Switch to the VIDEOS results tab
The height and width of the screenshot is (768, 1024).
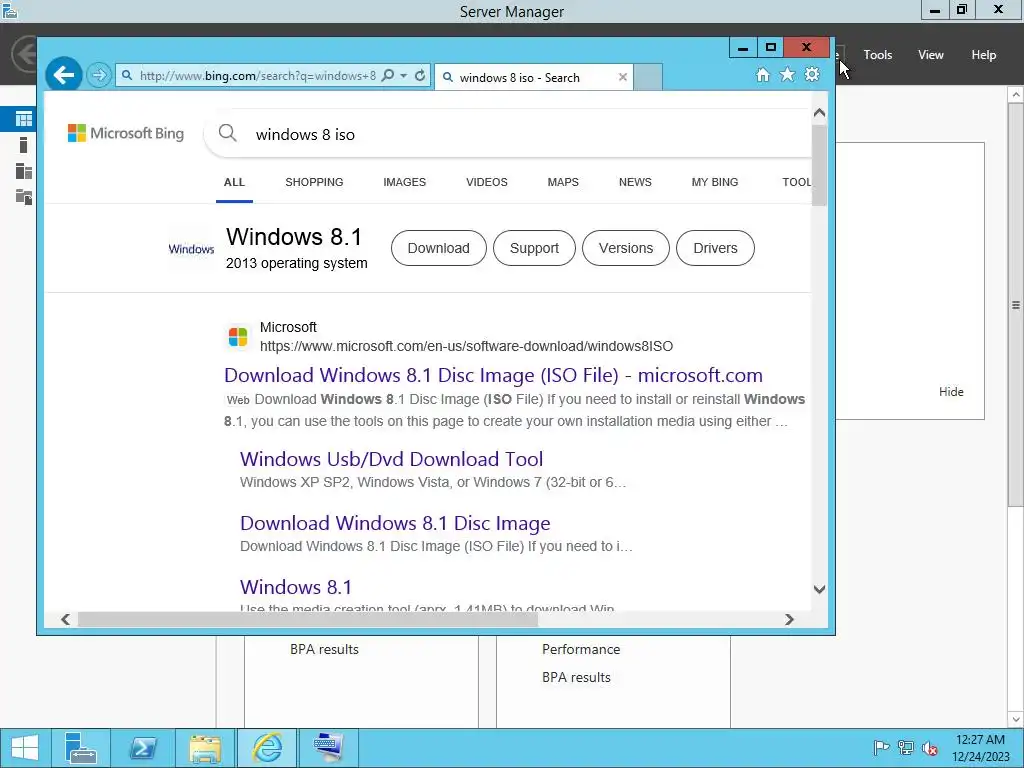pos(487,182)
